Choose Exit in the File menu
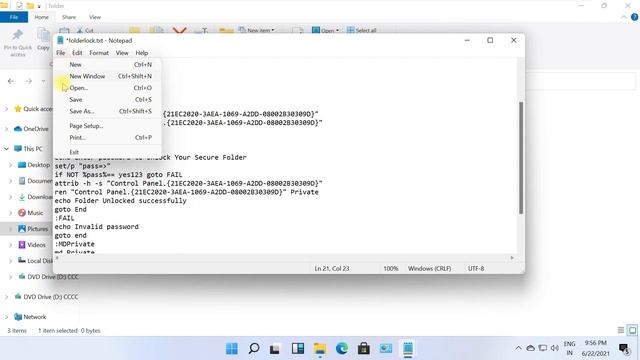640x360 pixels. point(108,152)
